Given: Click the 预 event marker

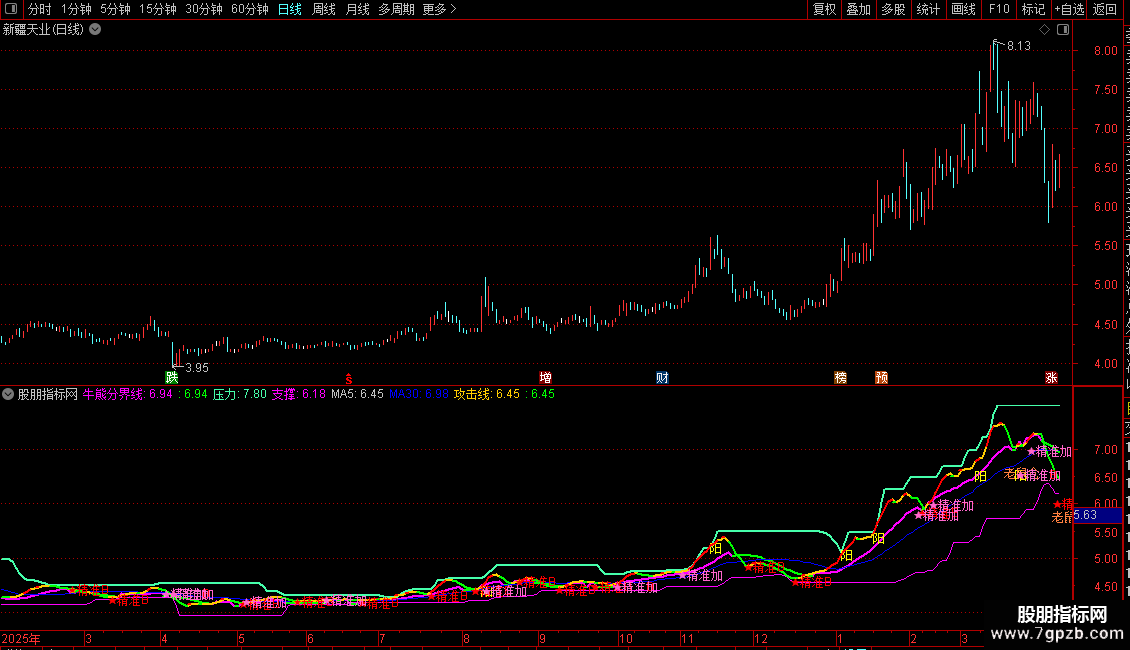Looking at the screenshot, I should pyautogui.click(x=881, y=378).
